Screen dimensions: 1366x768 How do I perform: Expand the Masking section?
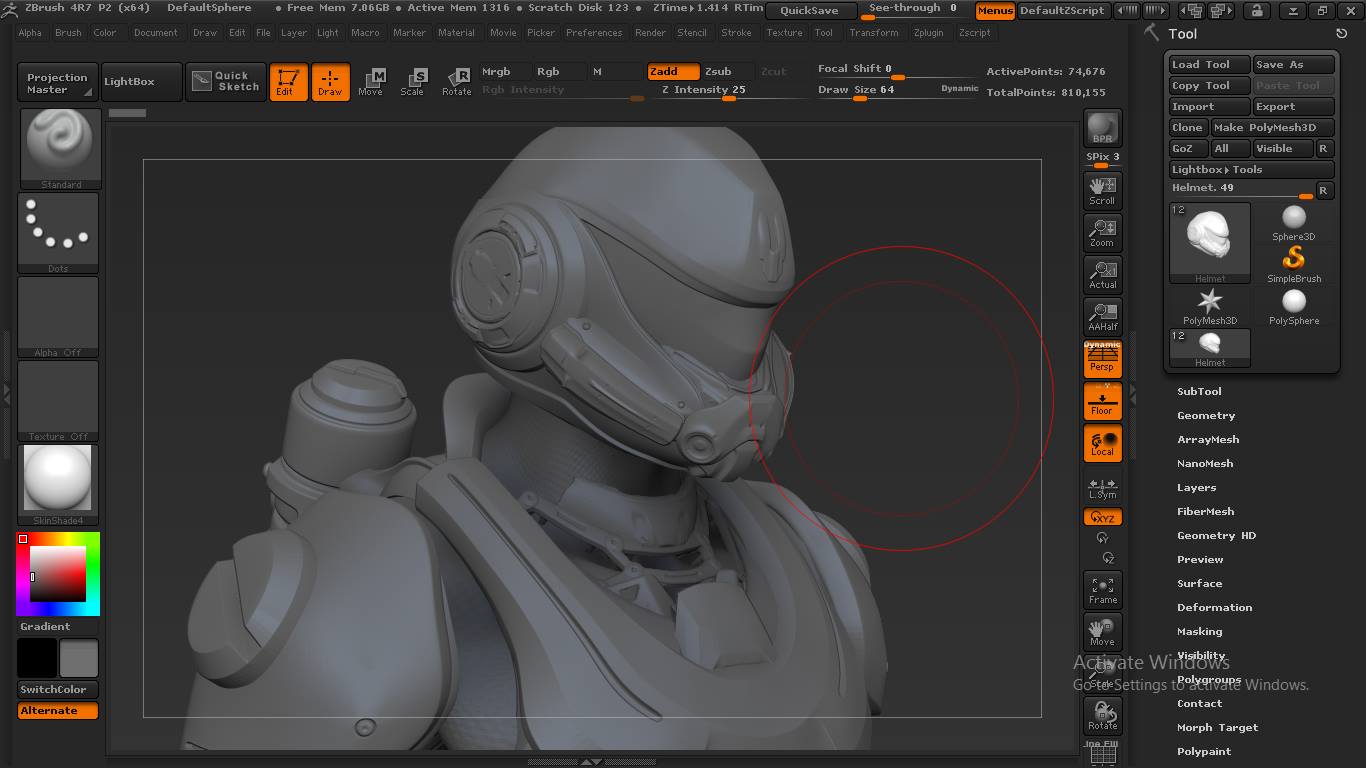1199,632
